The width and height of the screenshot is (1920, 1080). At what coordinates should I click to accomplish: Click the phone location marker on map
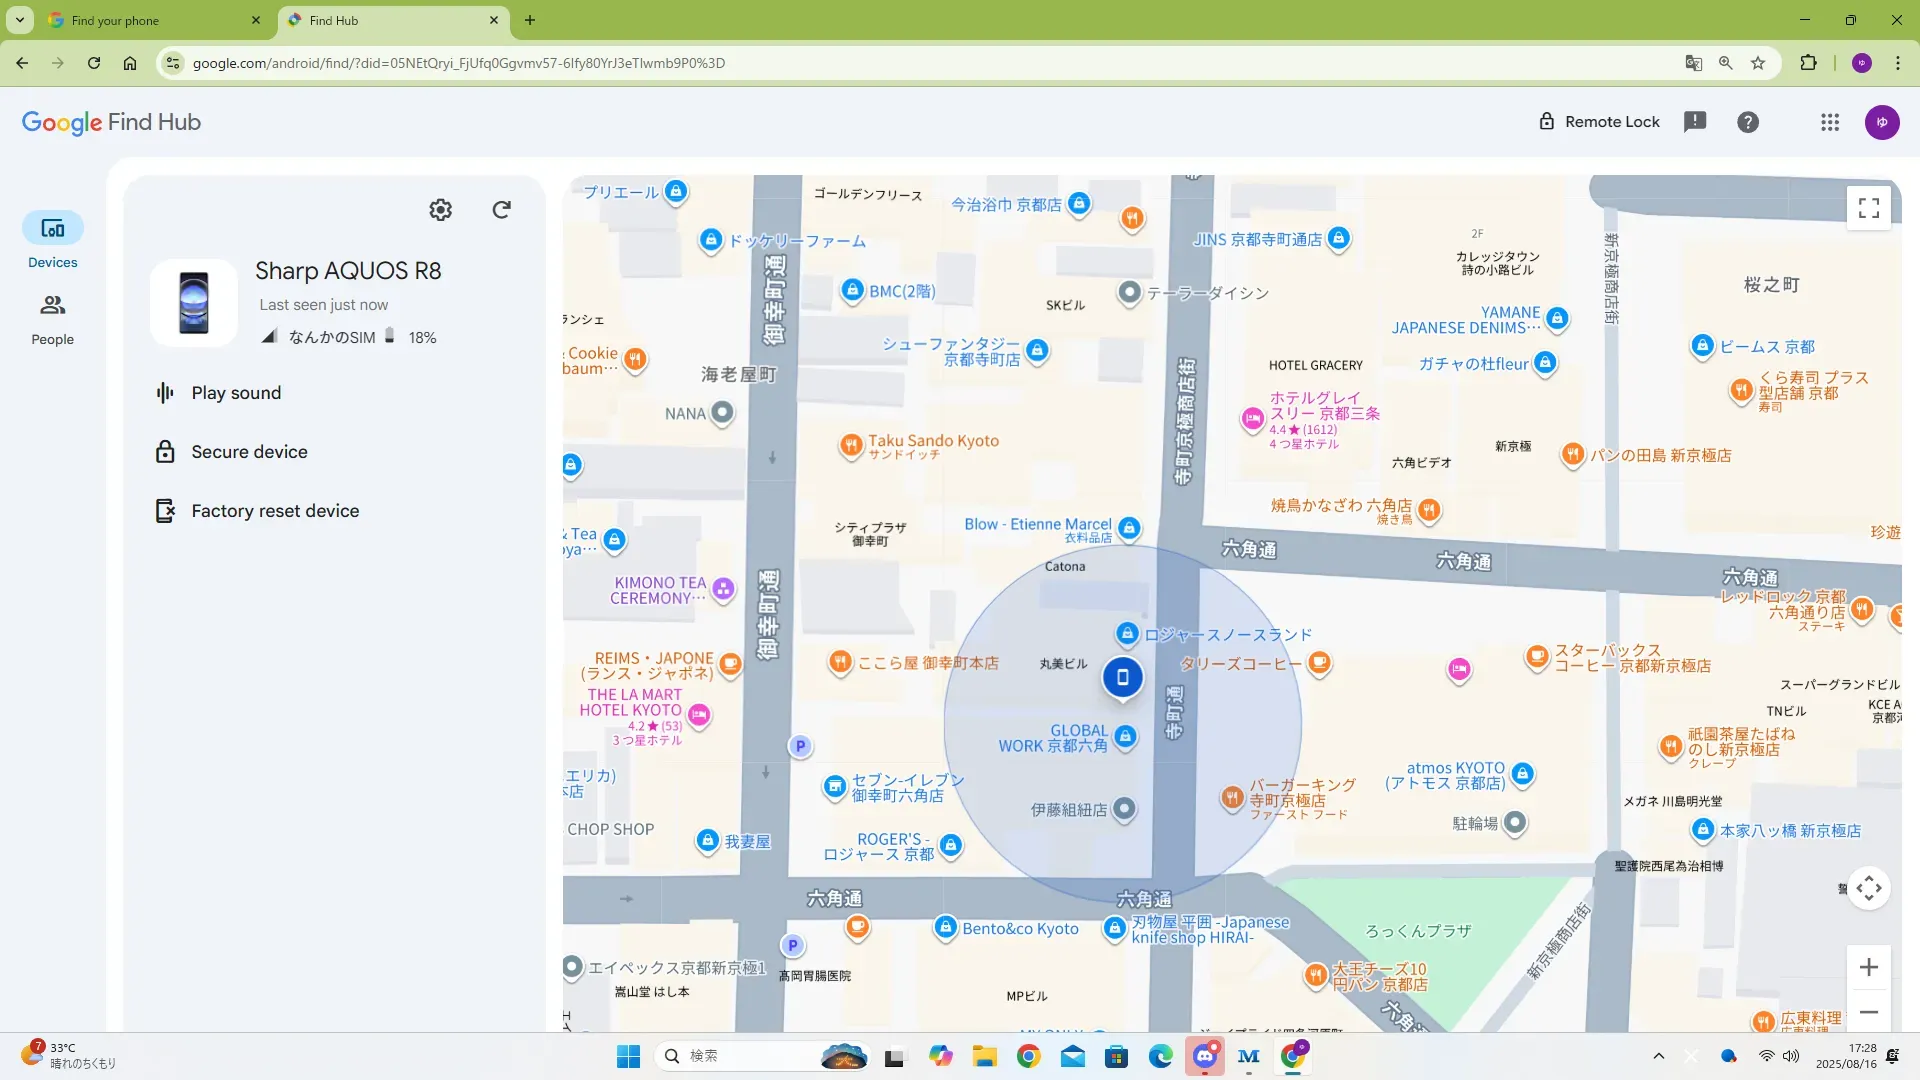pos(1122,677)
